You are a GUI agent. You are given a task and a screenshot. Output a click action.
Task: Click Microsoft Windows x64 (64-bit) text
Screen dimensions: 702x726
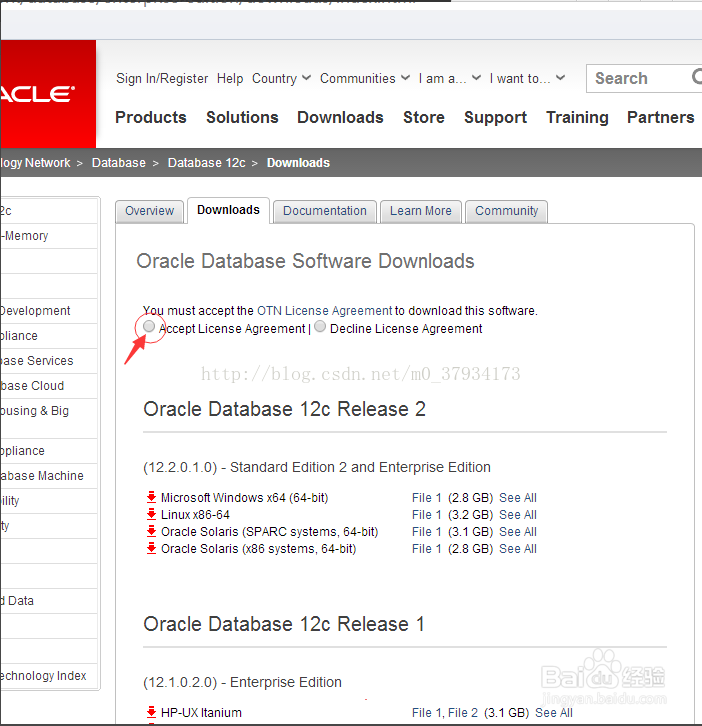pyautogui.click(x=244, y=498)
